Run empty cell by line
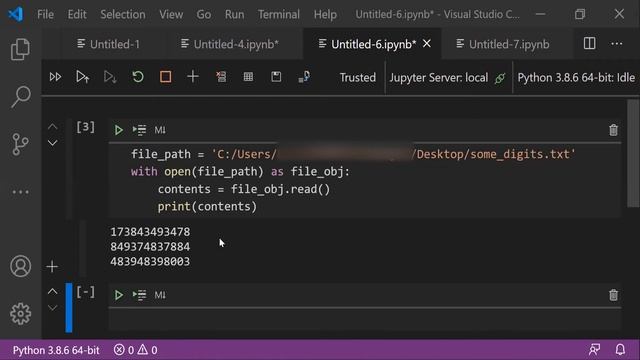 click(x=139, y=295)
